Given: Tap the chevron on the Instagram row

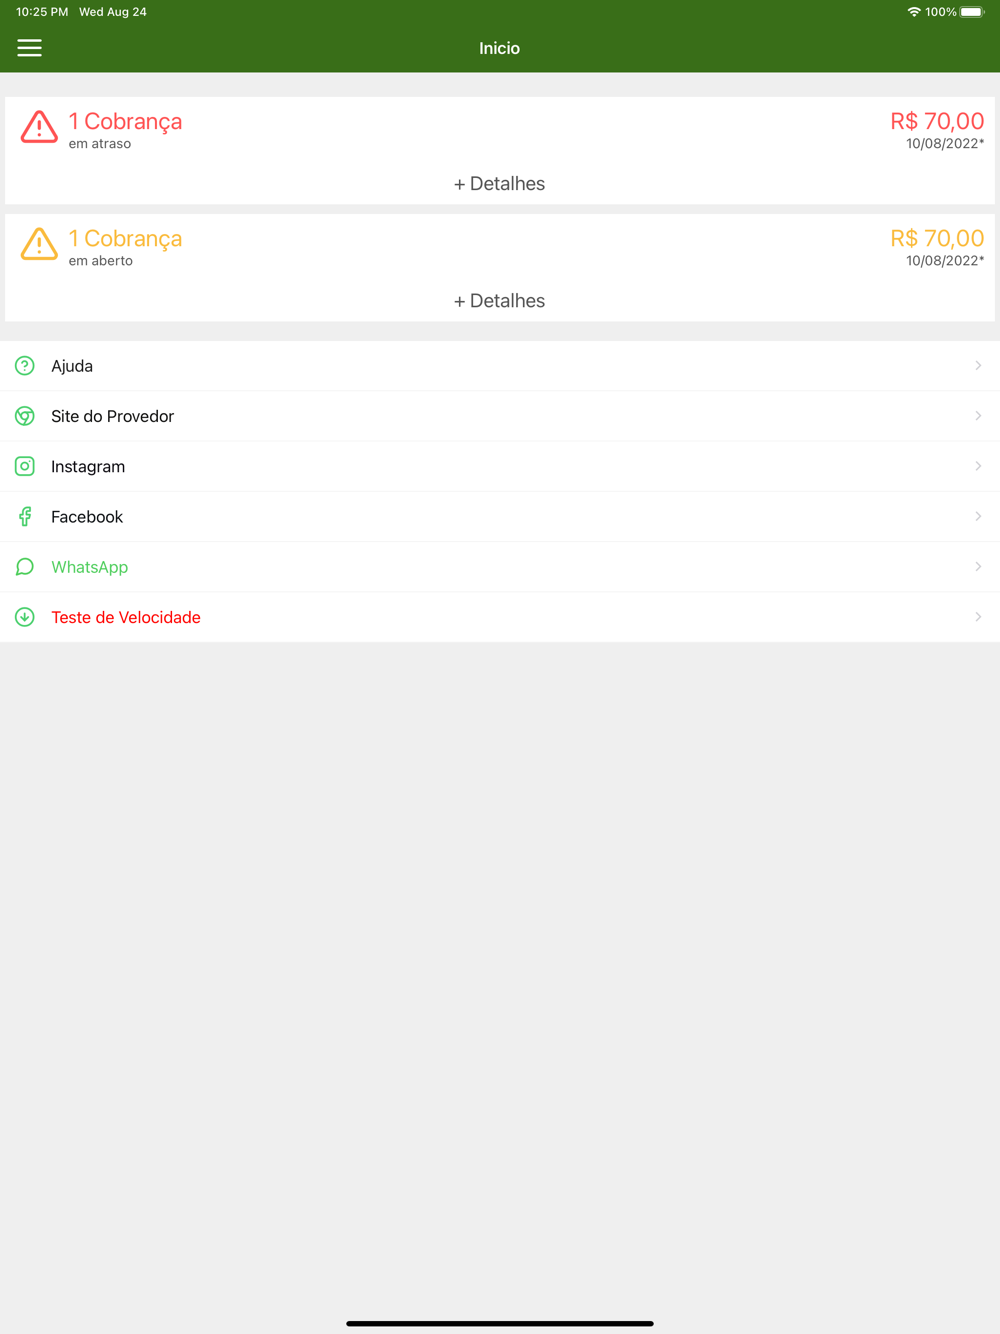Looking at the screenshot, I should 978,466.
